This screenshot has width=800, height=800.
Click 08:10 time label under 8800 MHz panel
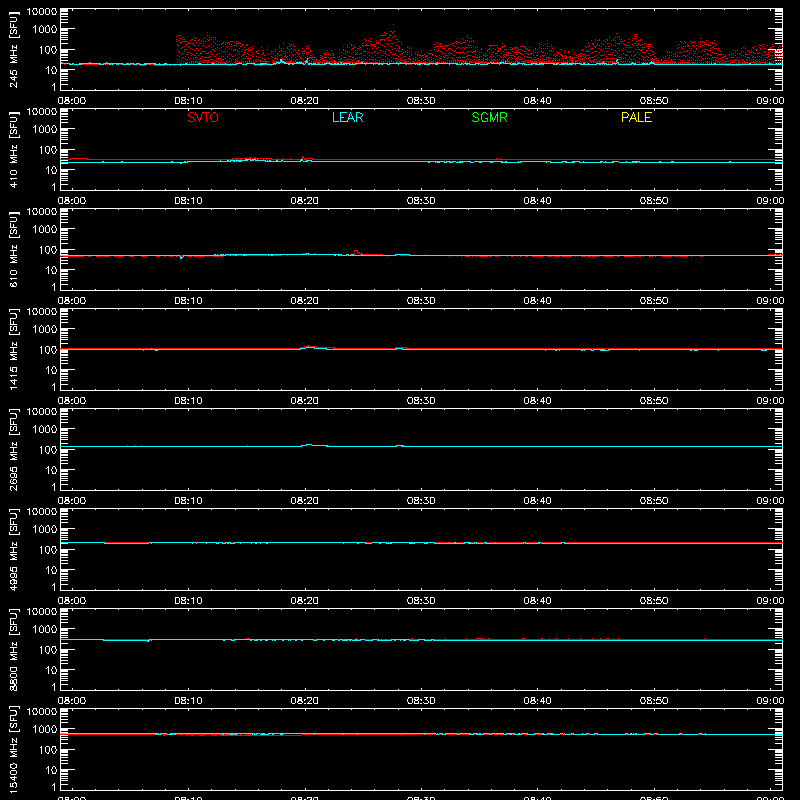coord(188,701)
